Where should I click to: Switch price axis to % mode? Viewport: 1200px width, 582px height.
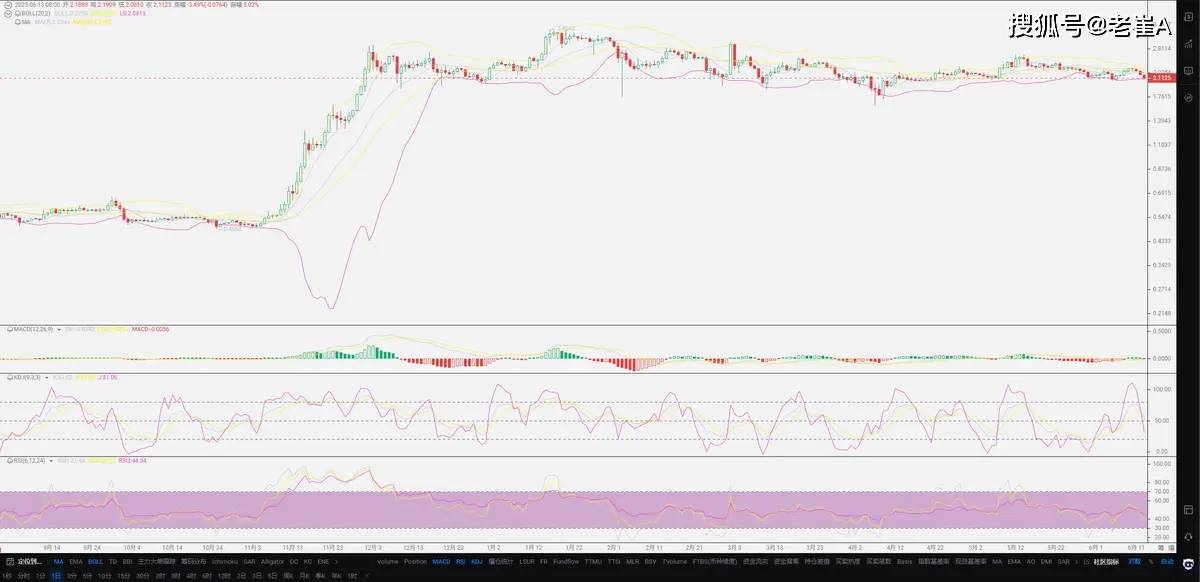pos(1151,562)
